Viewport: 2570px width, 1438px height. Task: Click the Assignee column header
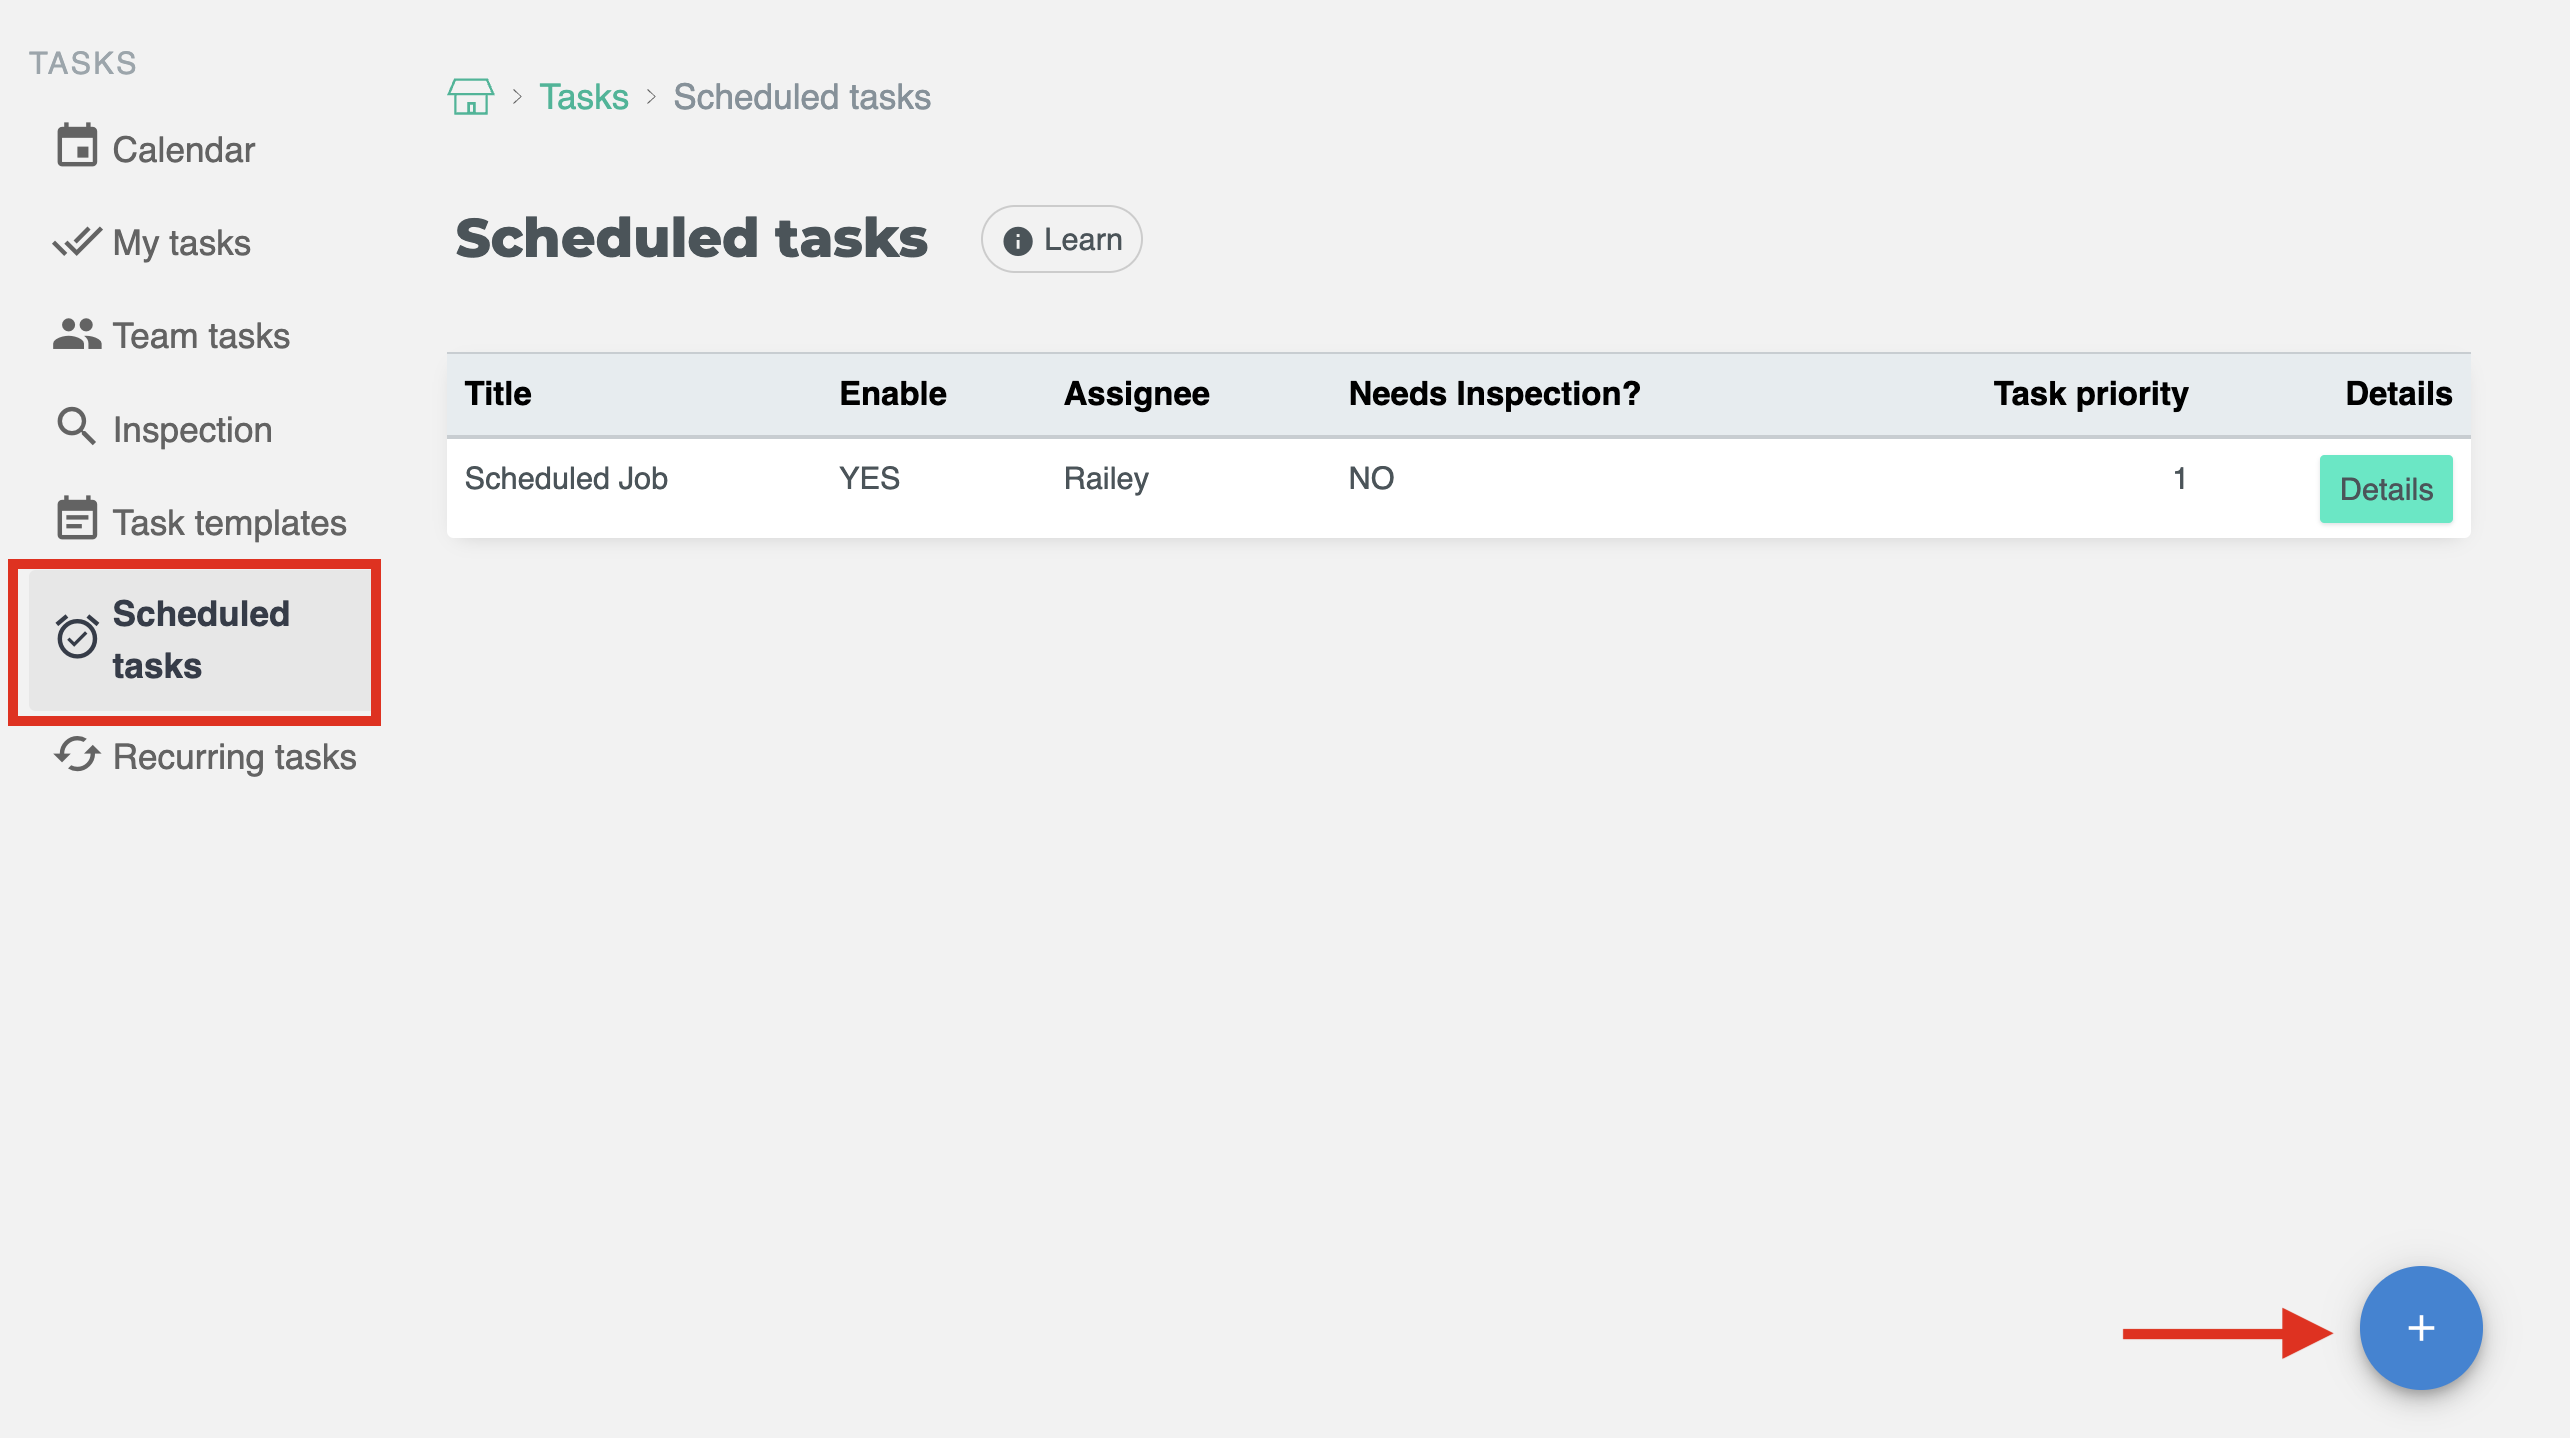pyautogui.click(x=1136, y=394)
